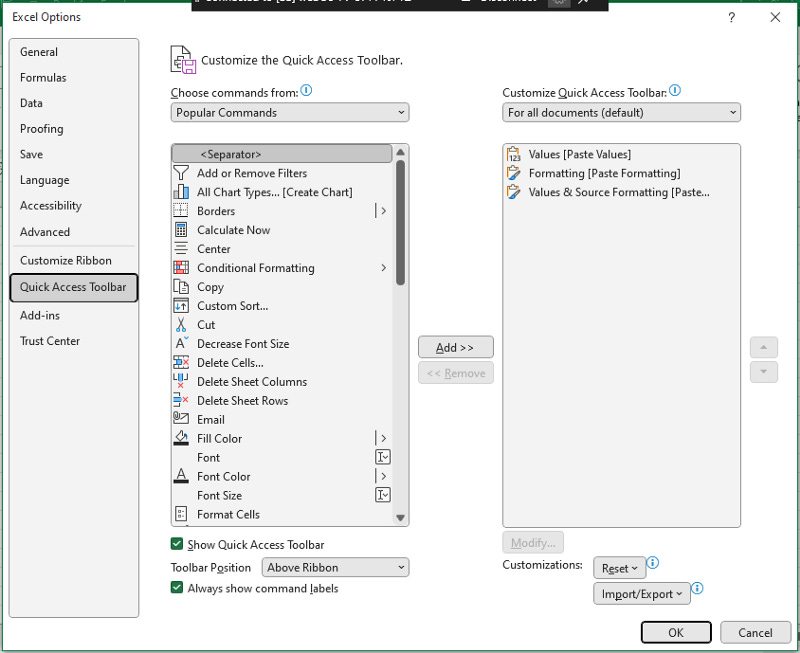Open the Advanced options category
This screenshot has width=800, height=653.
[73, 232]
